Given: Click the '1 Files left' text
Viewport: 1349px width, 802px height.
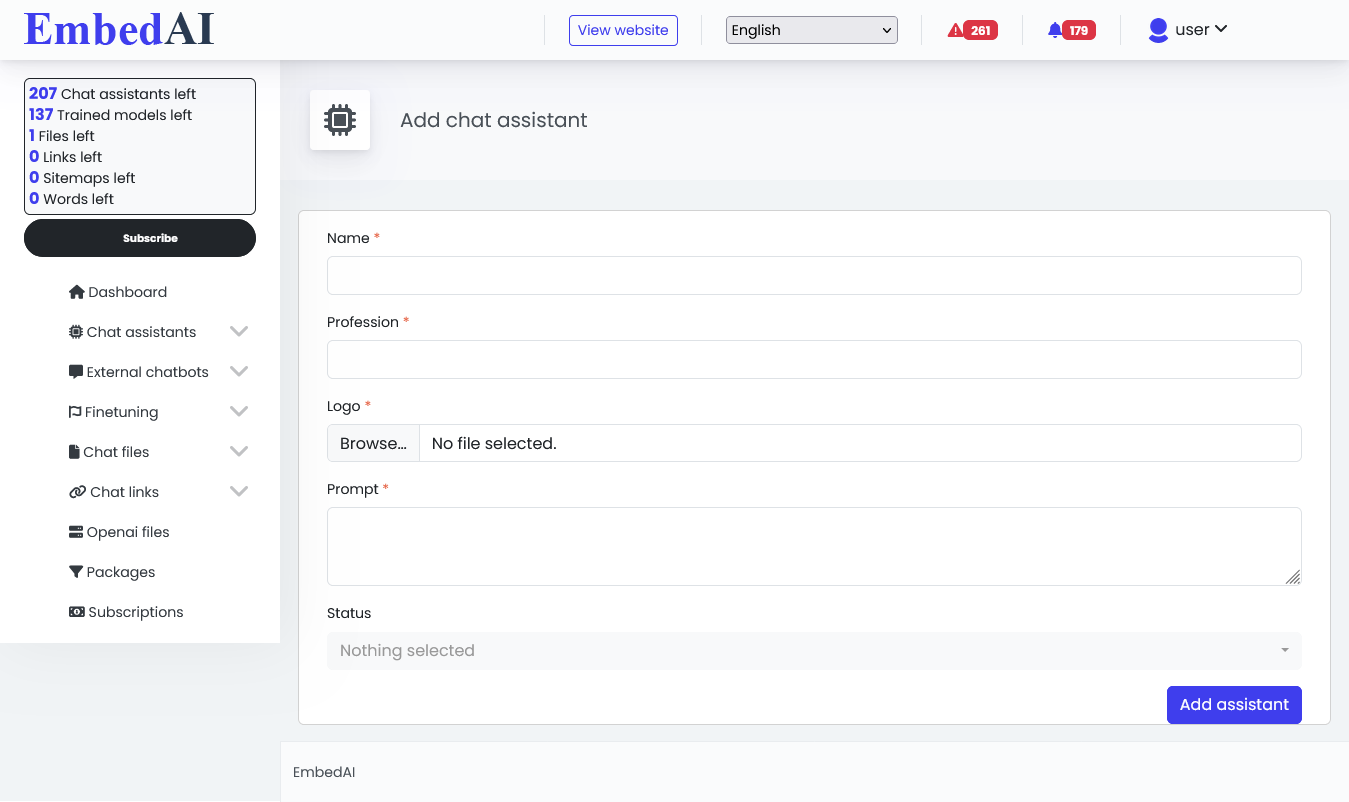Looking at the screenshot, I should (x=62, y=136).
